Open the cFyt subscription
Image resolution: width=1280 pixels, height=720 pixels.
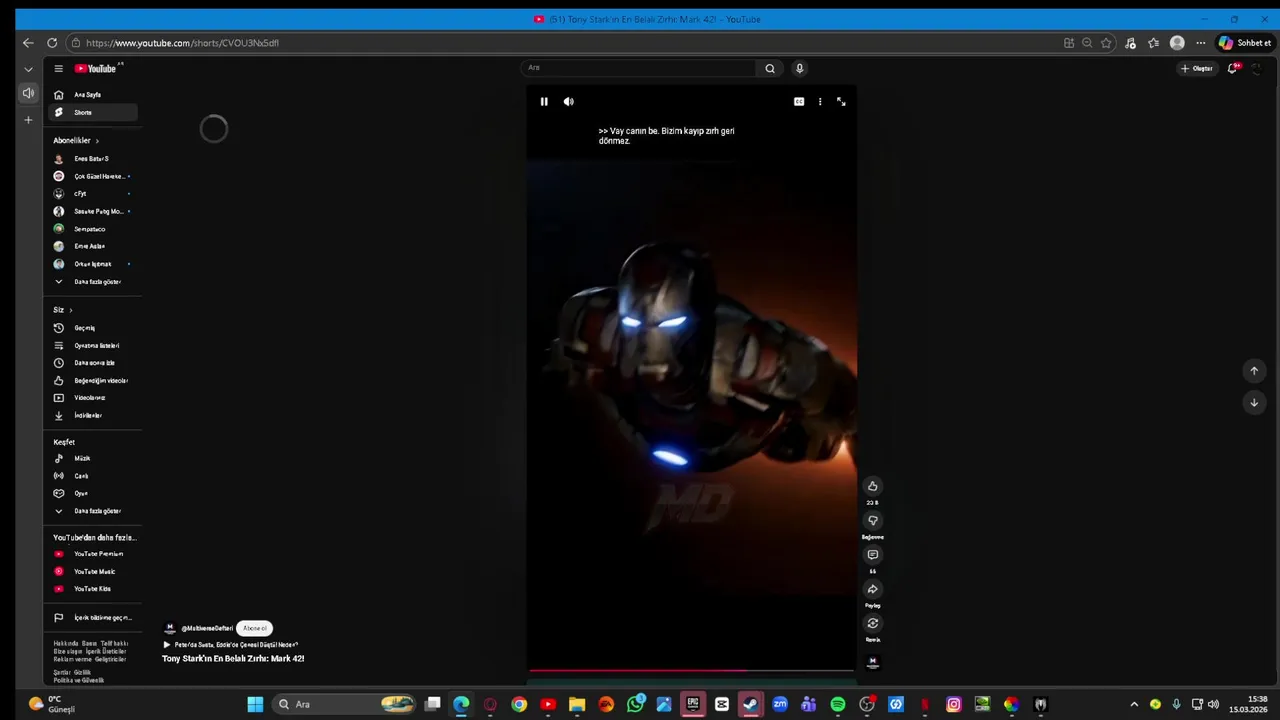click(x=93, y=194)
